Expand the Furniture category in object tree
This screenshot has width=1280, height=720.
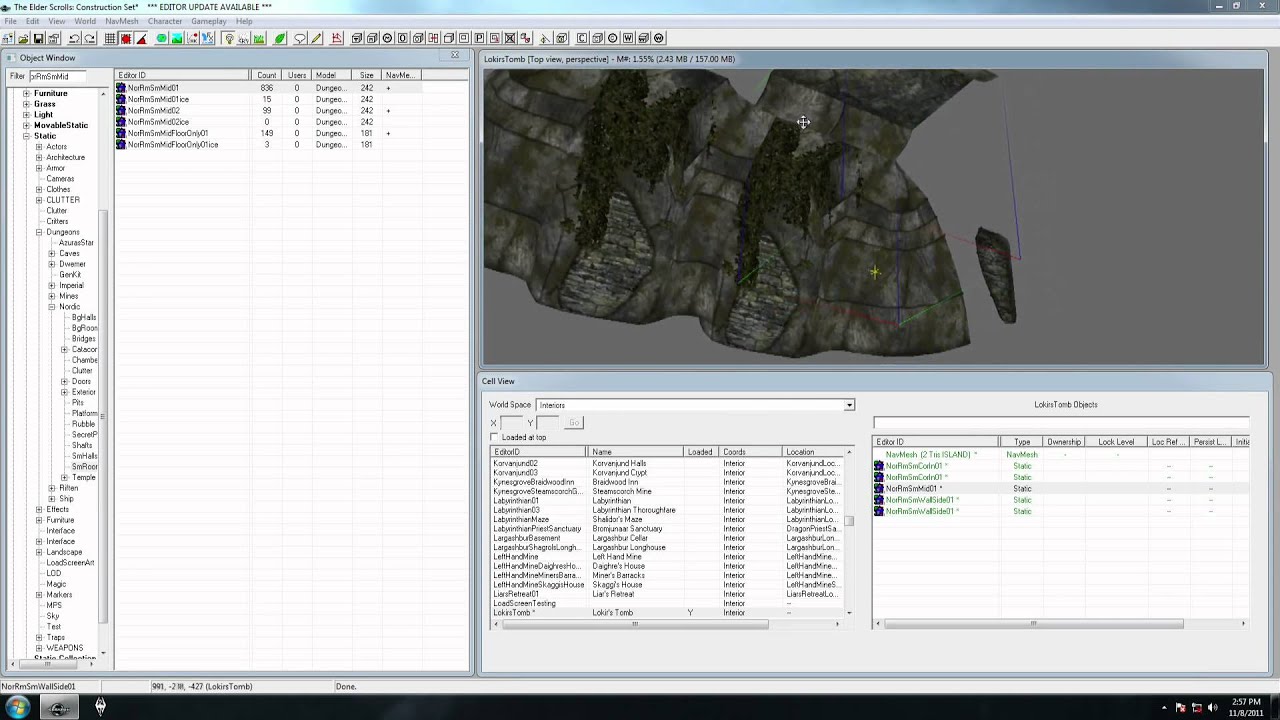[27, 93]
